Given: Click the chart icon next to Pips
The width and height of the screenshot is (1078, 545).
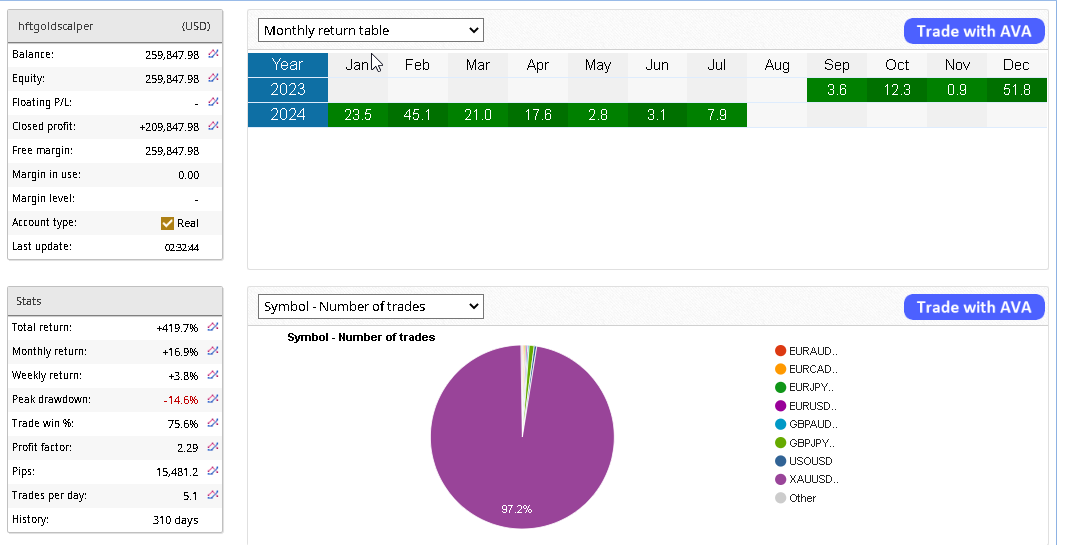Looking at the screenshot, I should pyautogui.click(x=213, y=471).
